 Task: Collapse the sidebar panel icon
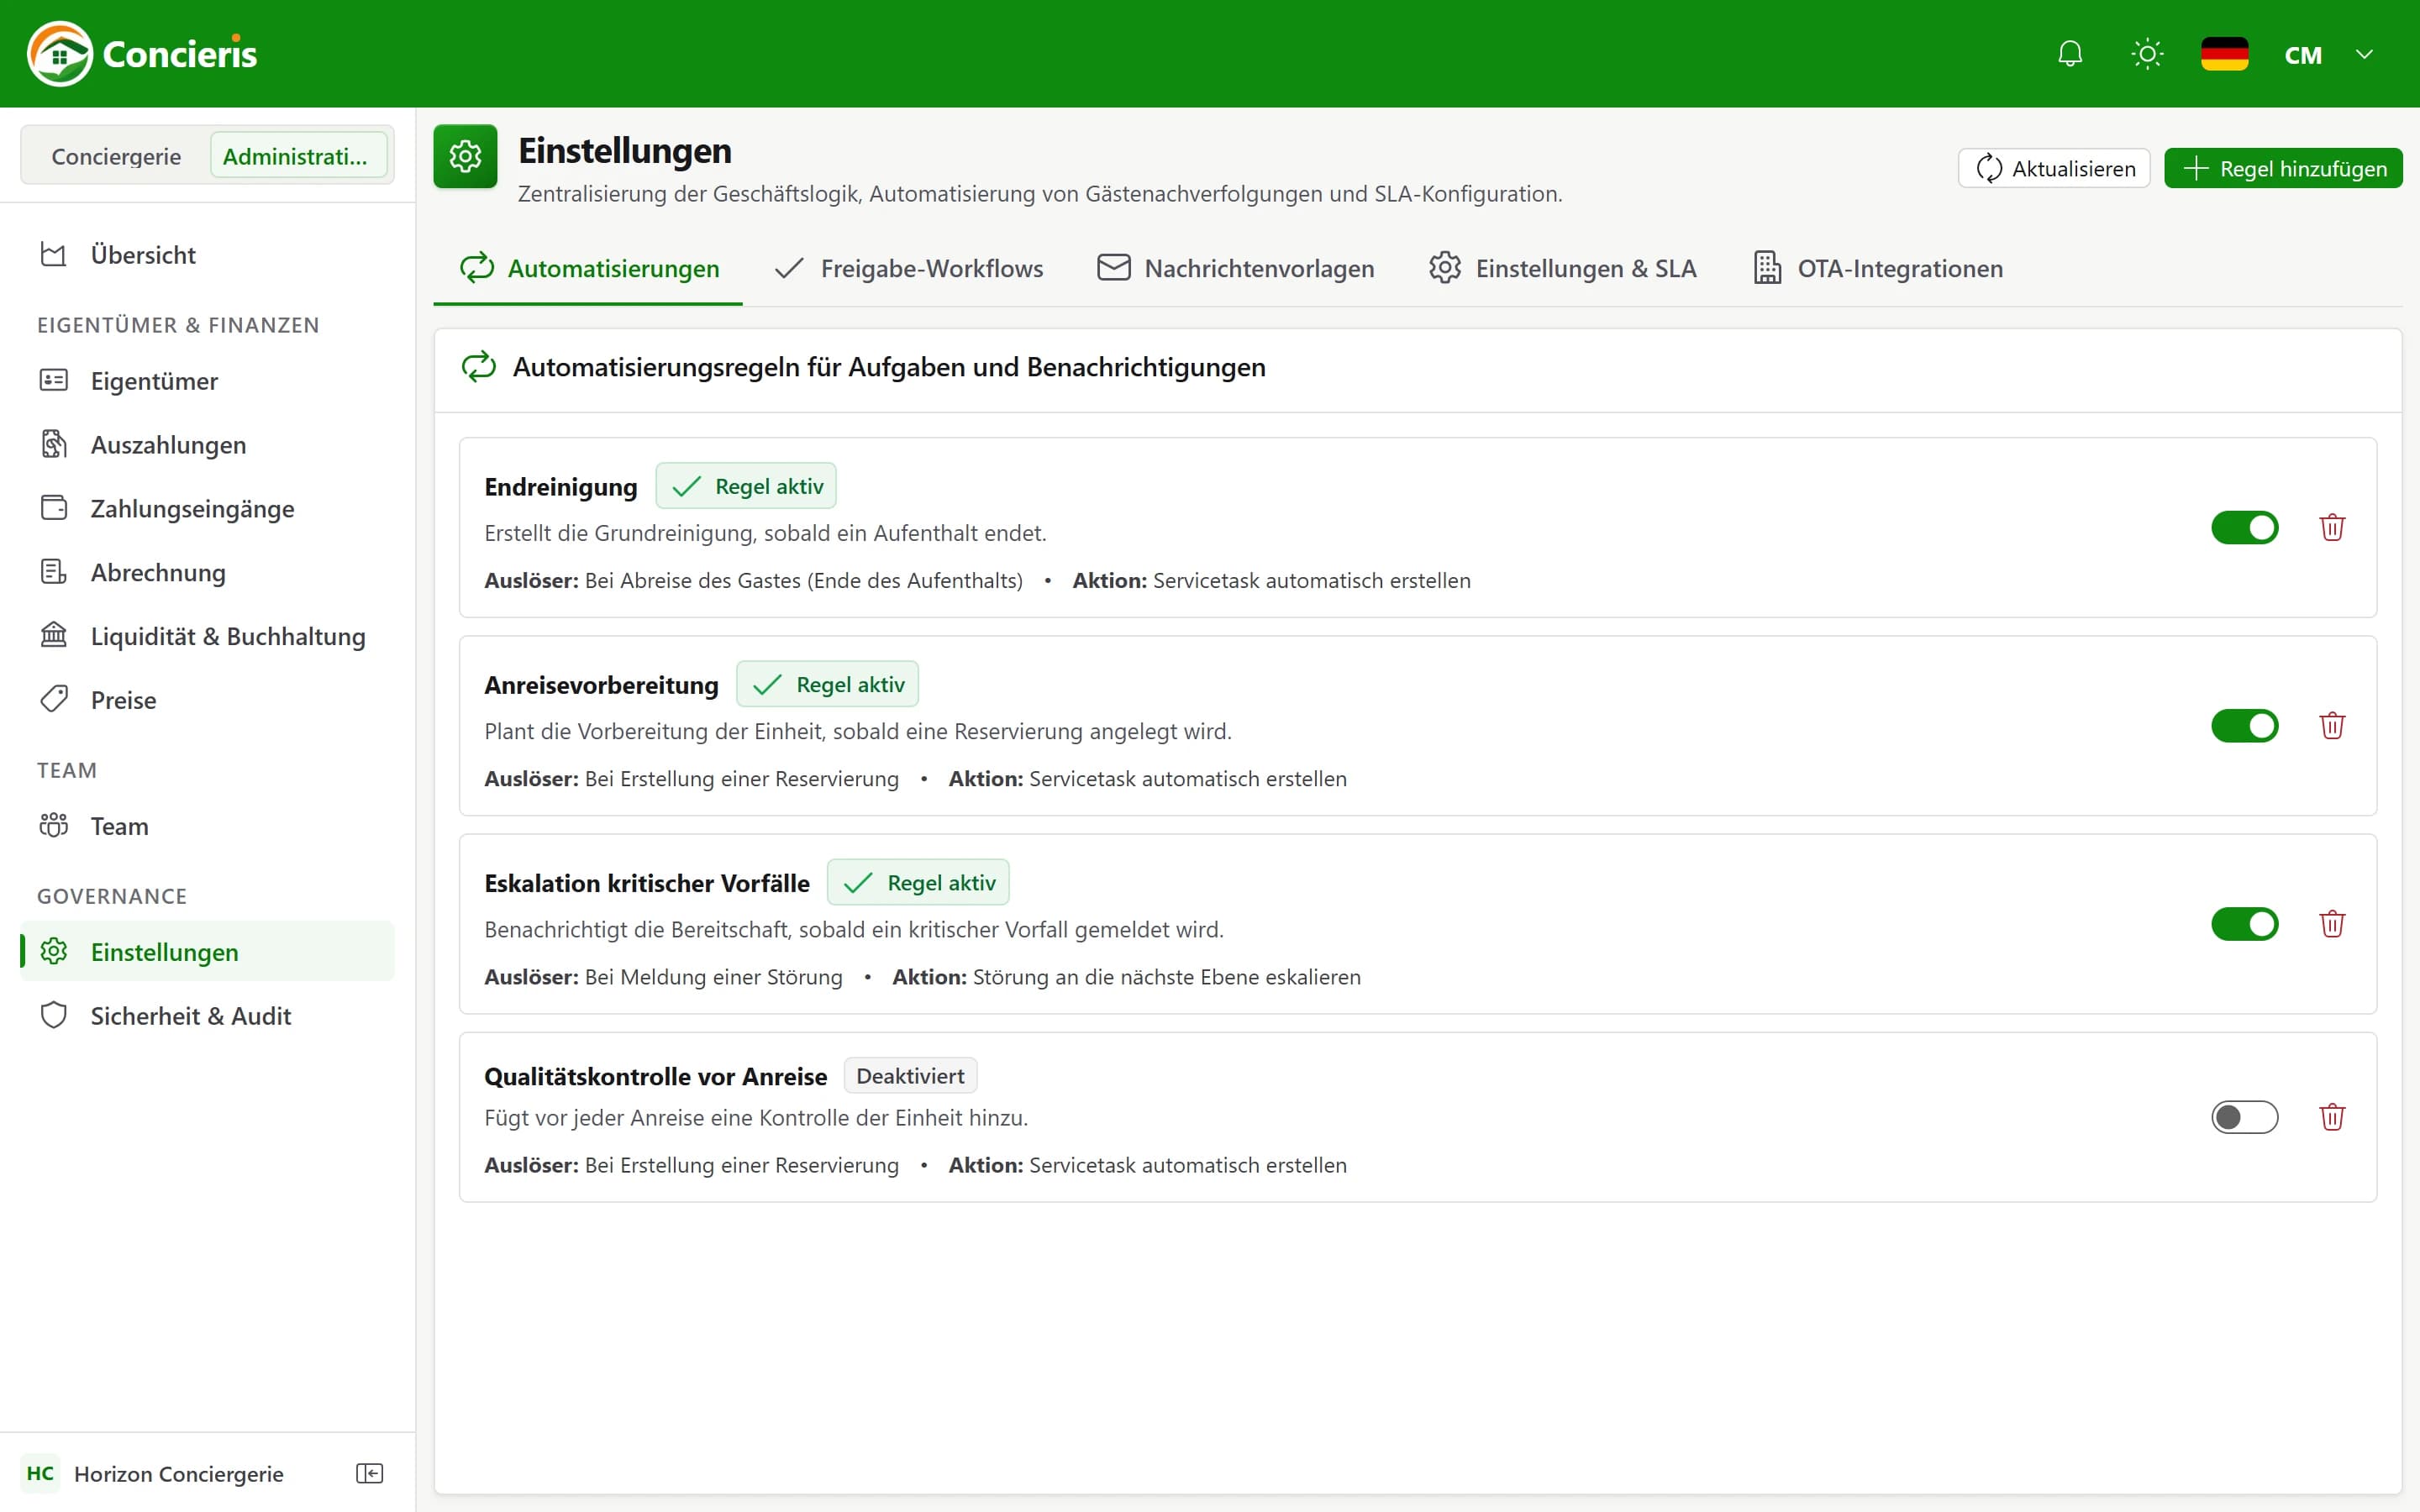[x=369, y=1473]
